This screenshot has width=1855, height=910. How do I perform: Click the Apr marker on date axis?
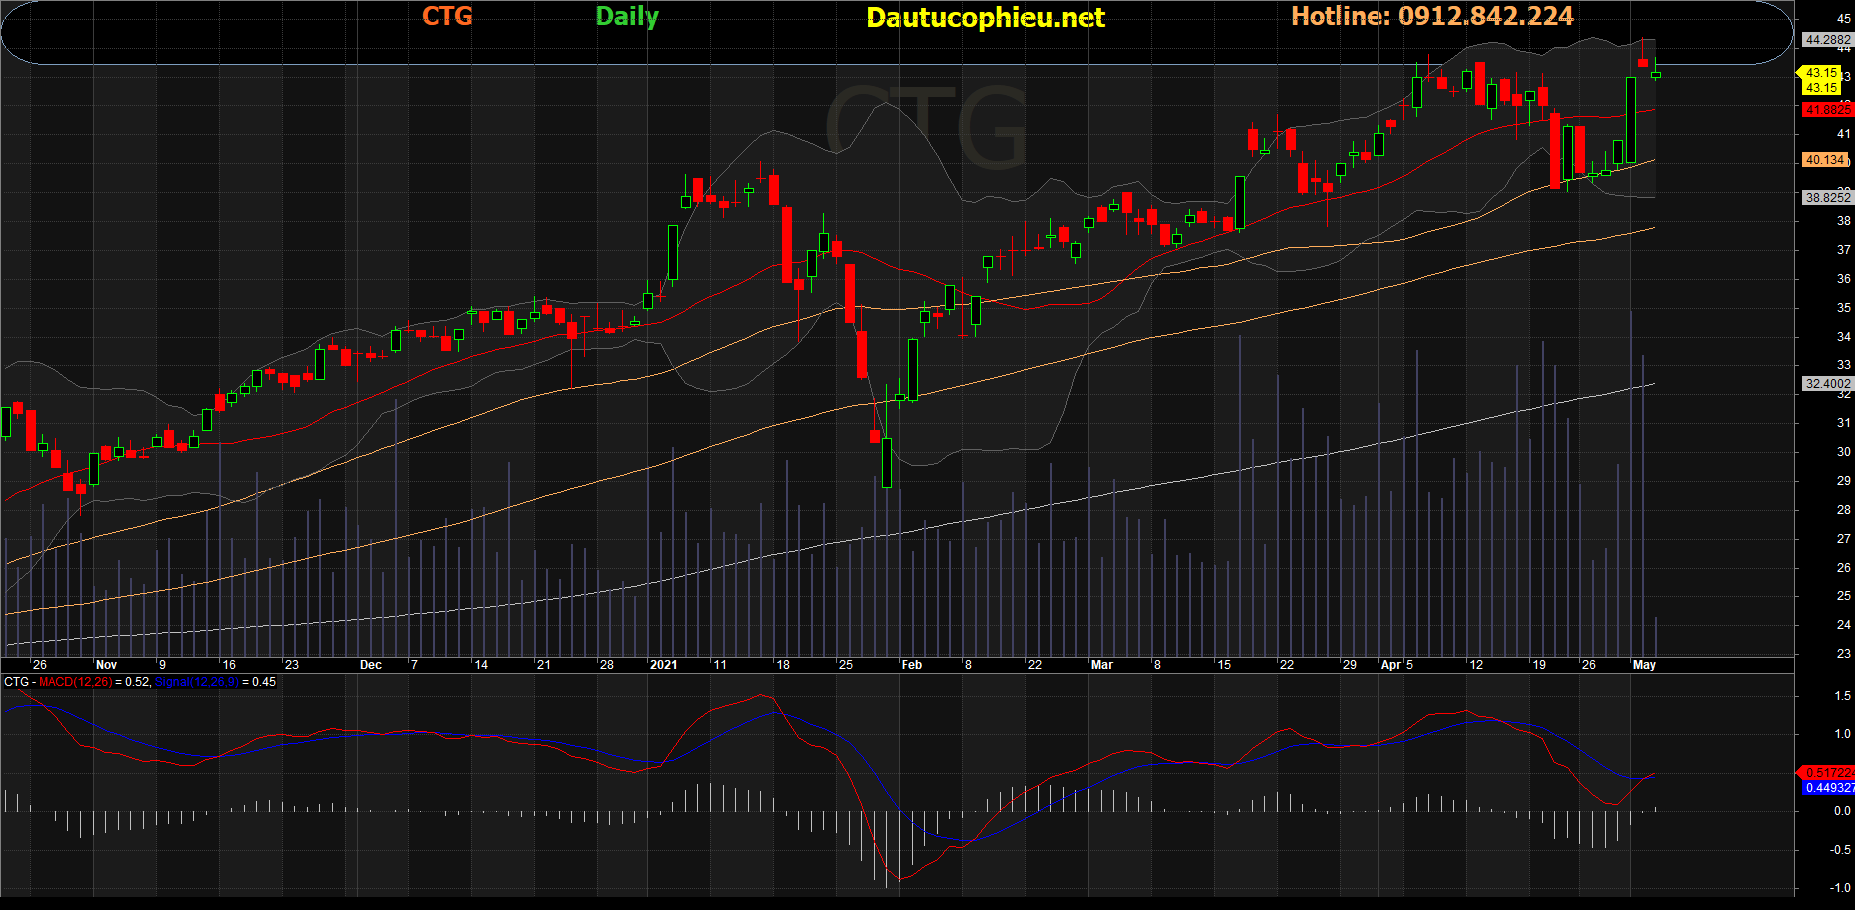click(x=1390, y=665)
